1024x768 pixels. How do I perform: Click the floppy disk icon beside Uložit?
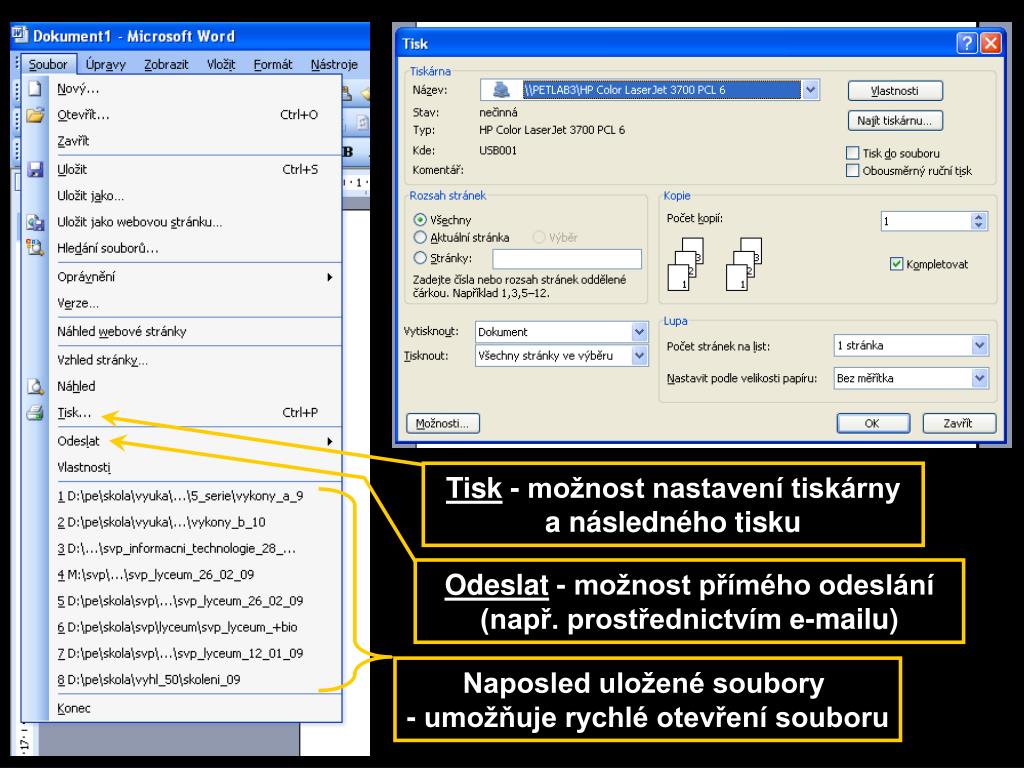tap(35, 170)
